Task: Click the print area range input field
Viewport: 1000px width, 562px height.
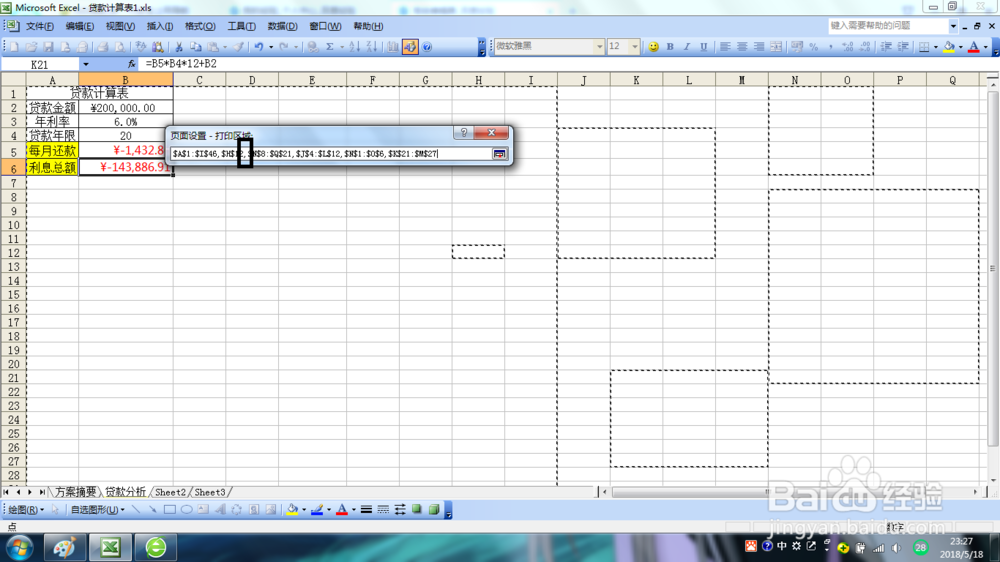Action: (x=330, y=154)
